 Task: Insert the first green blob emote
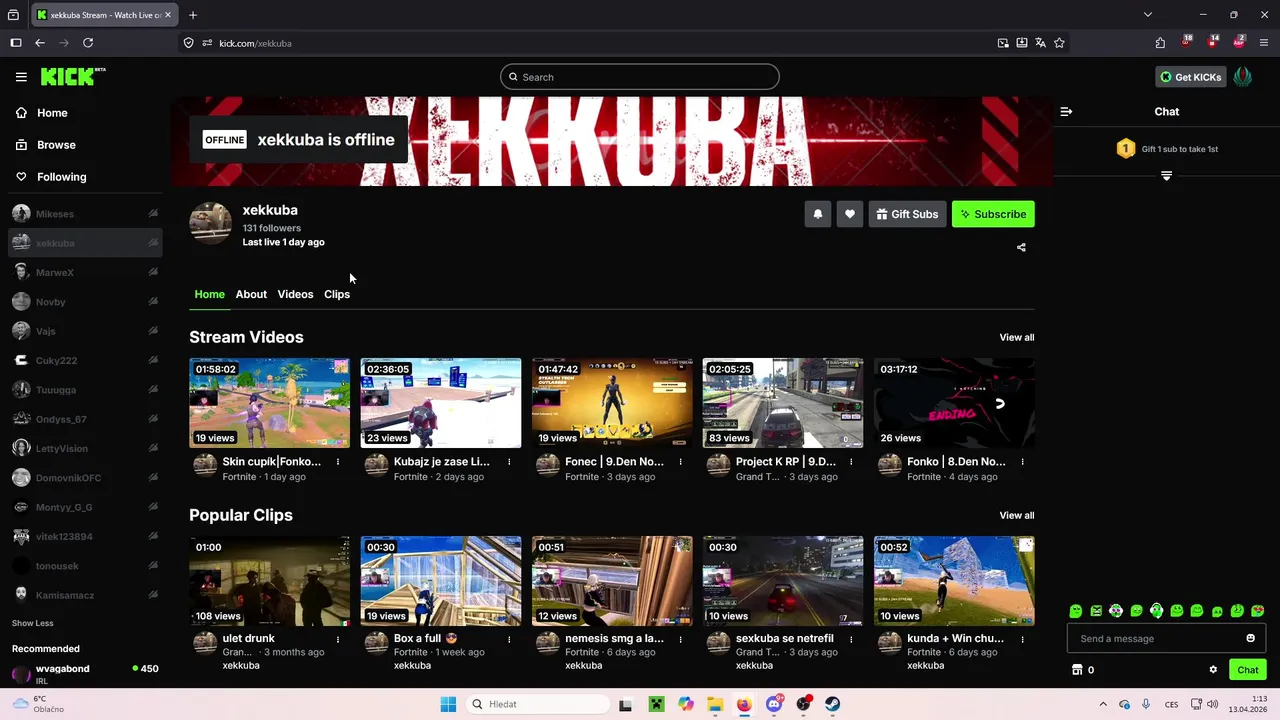click(1075, 611)
